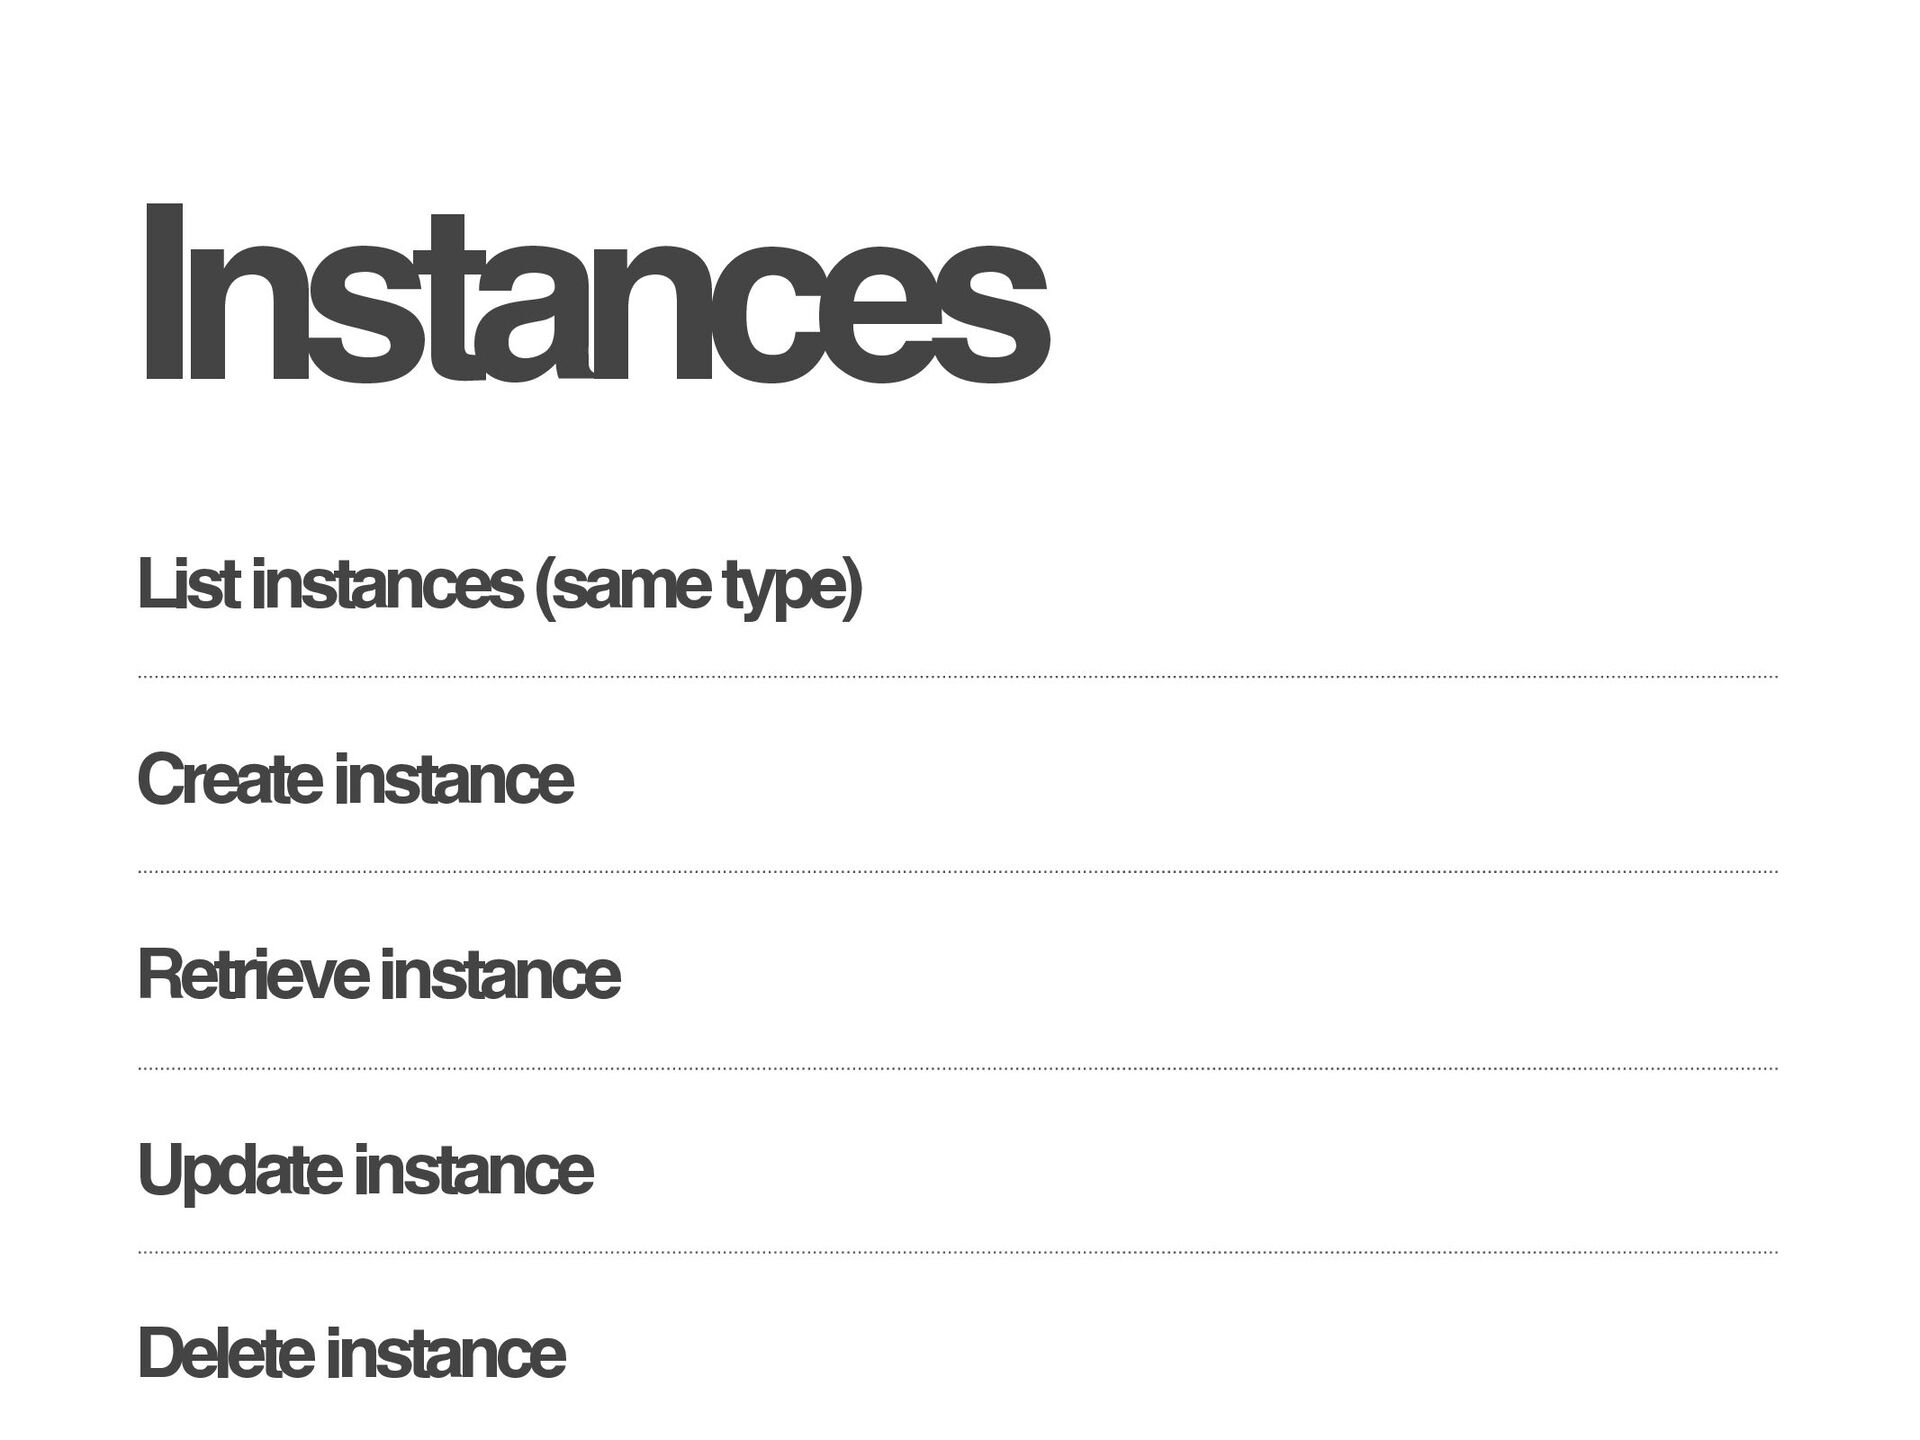This screenshot has height=1440, width=1920.
Task: Select the "Delete instance" list item
Action: pos(351,1354)
